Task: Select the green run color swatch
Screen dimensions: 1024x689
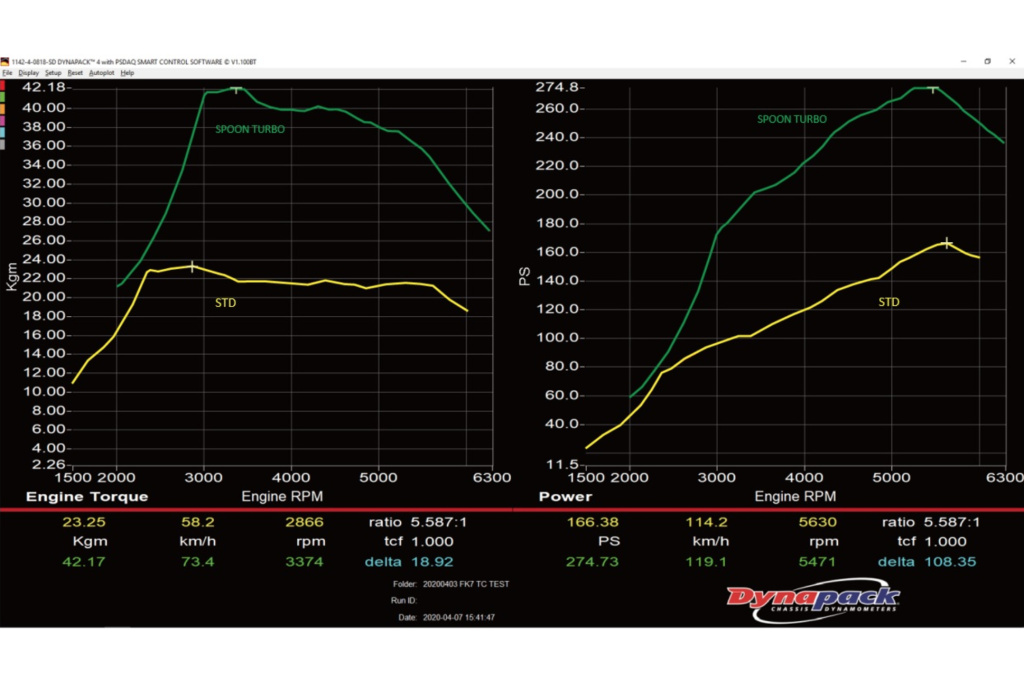Action: click(4, 96)
